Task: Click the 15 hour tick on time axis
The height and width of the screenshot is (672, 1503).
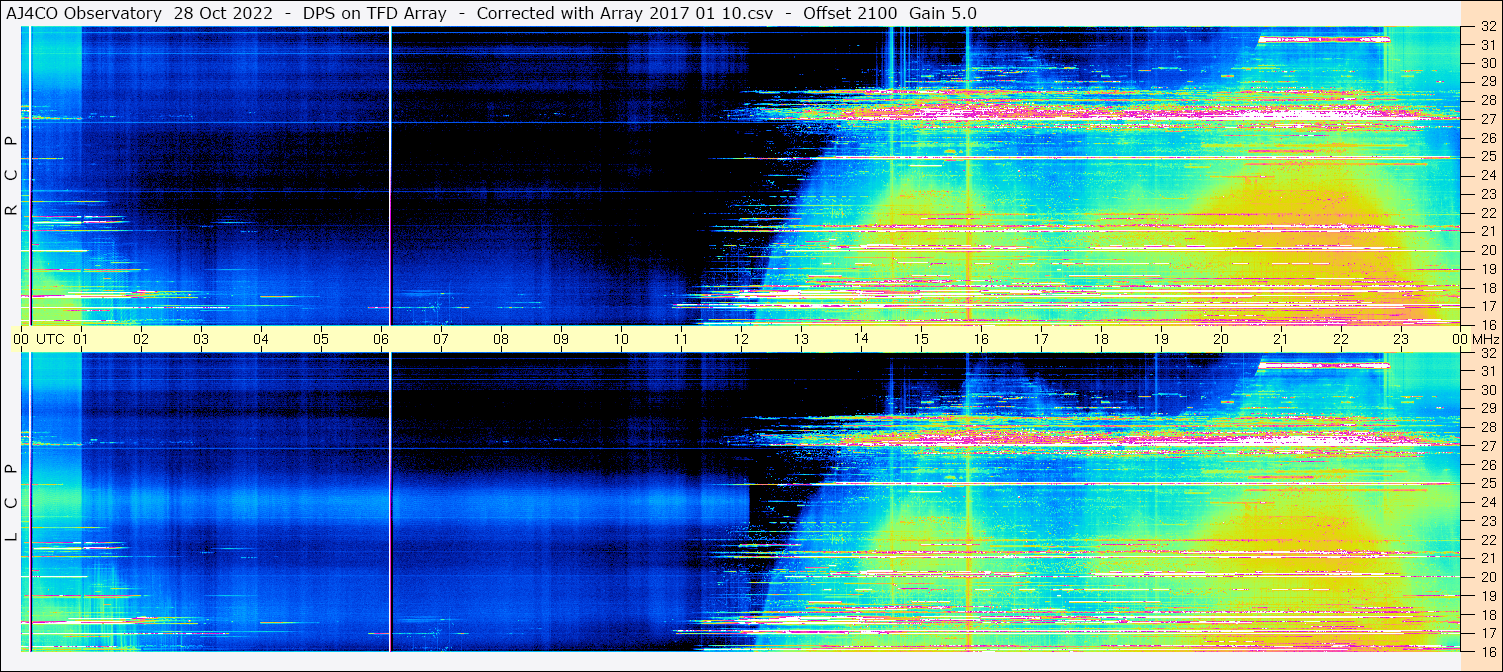Action: (921, 339)
